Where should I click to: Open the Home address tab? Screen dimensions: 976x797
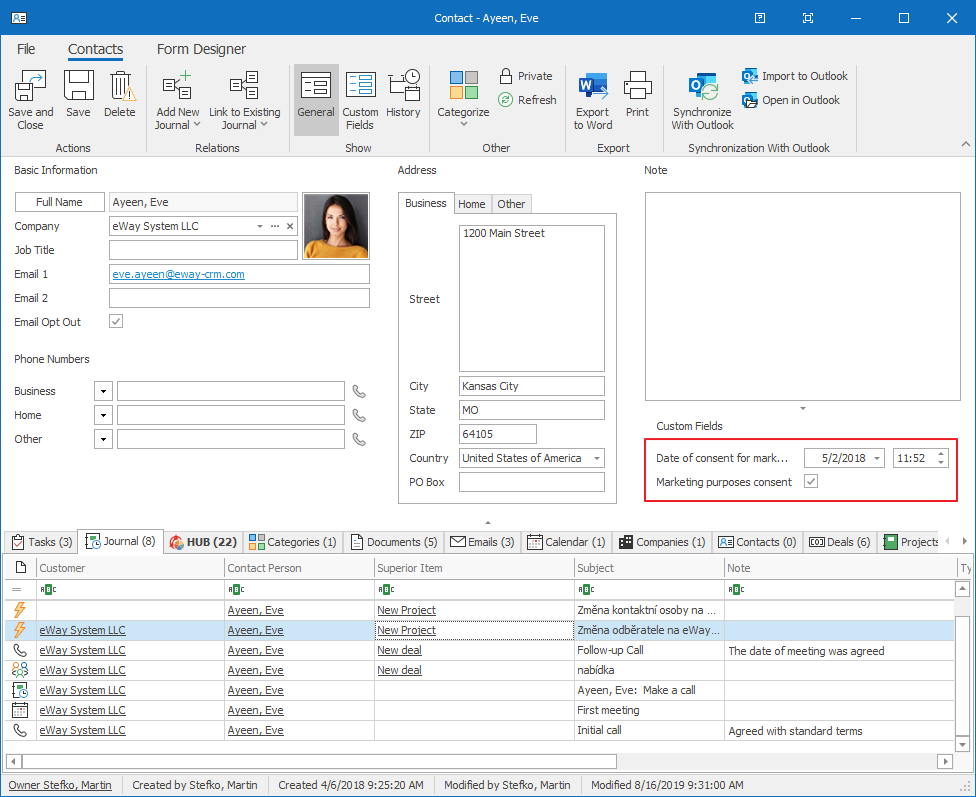472,203
